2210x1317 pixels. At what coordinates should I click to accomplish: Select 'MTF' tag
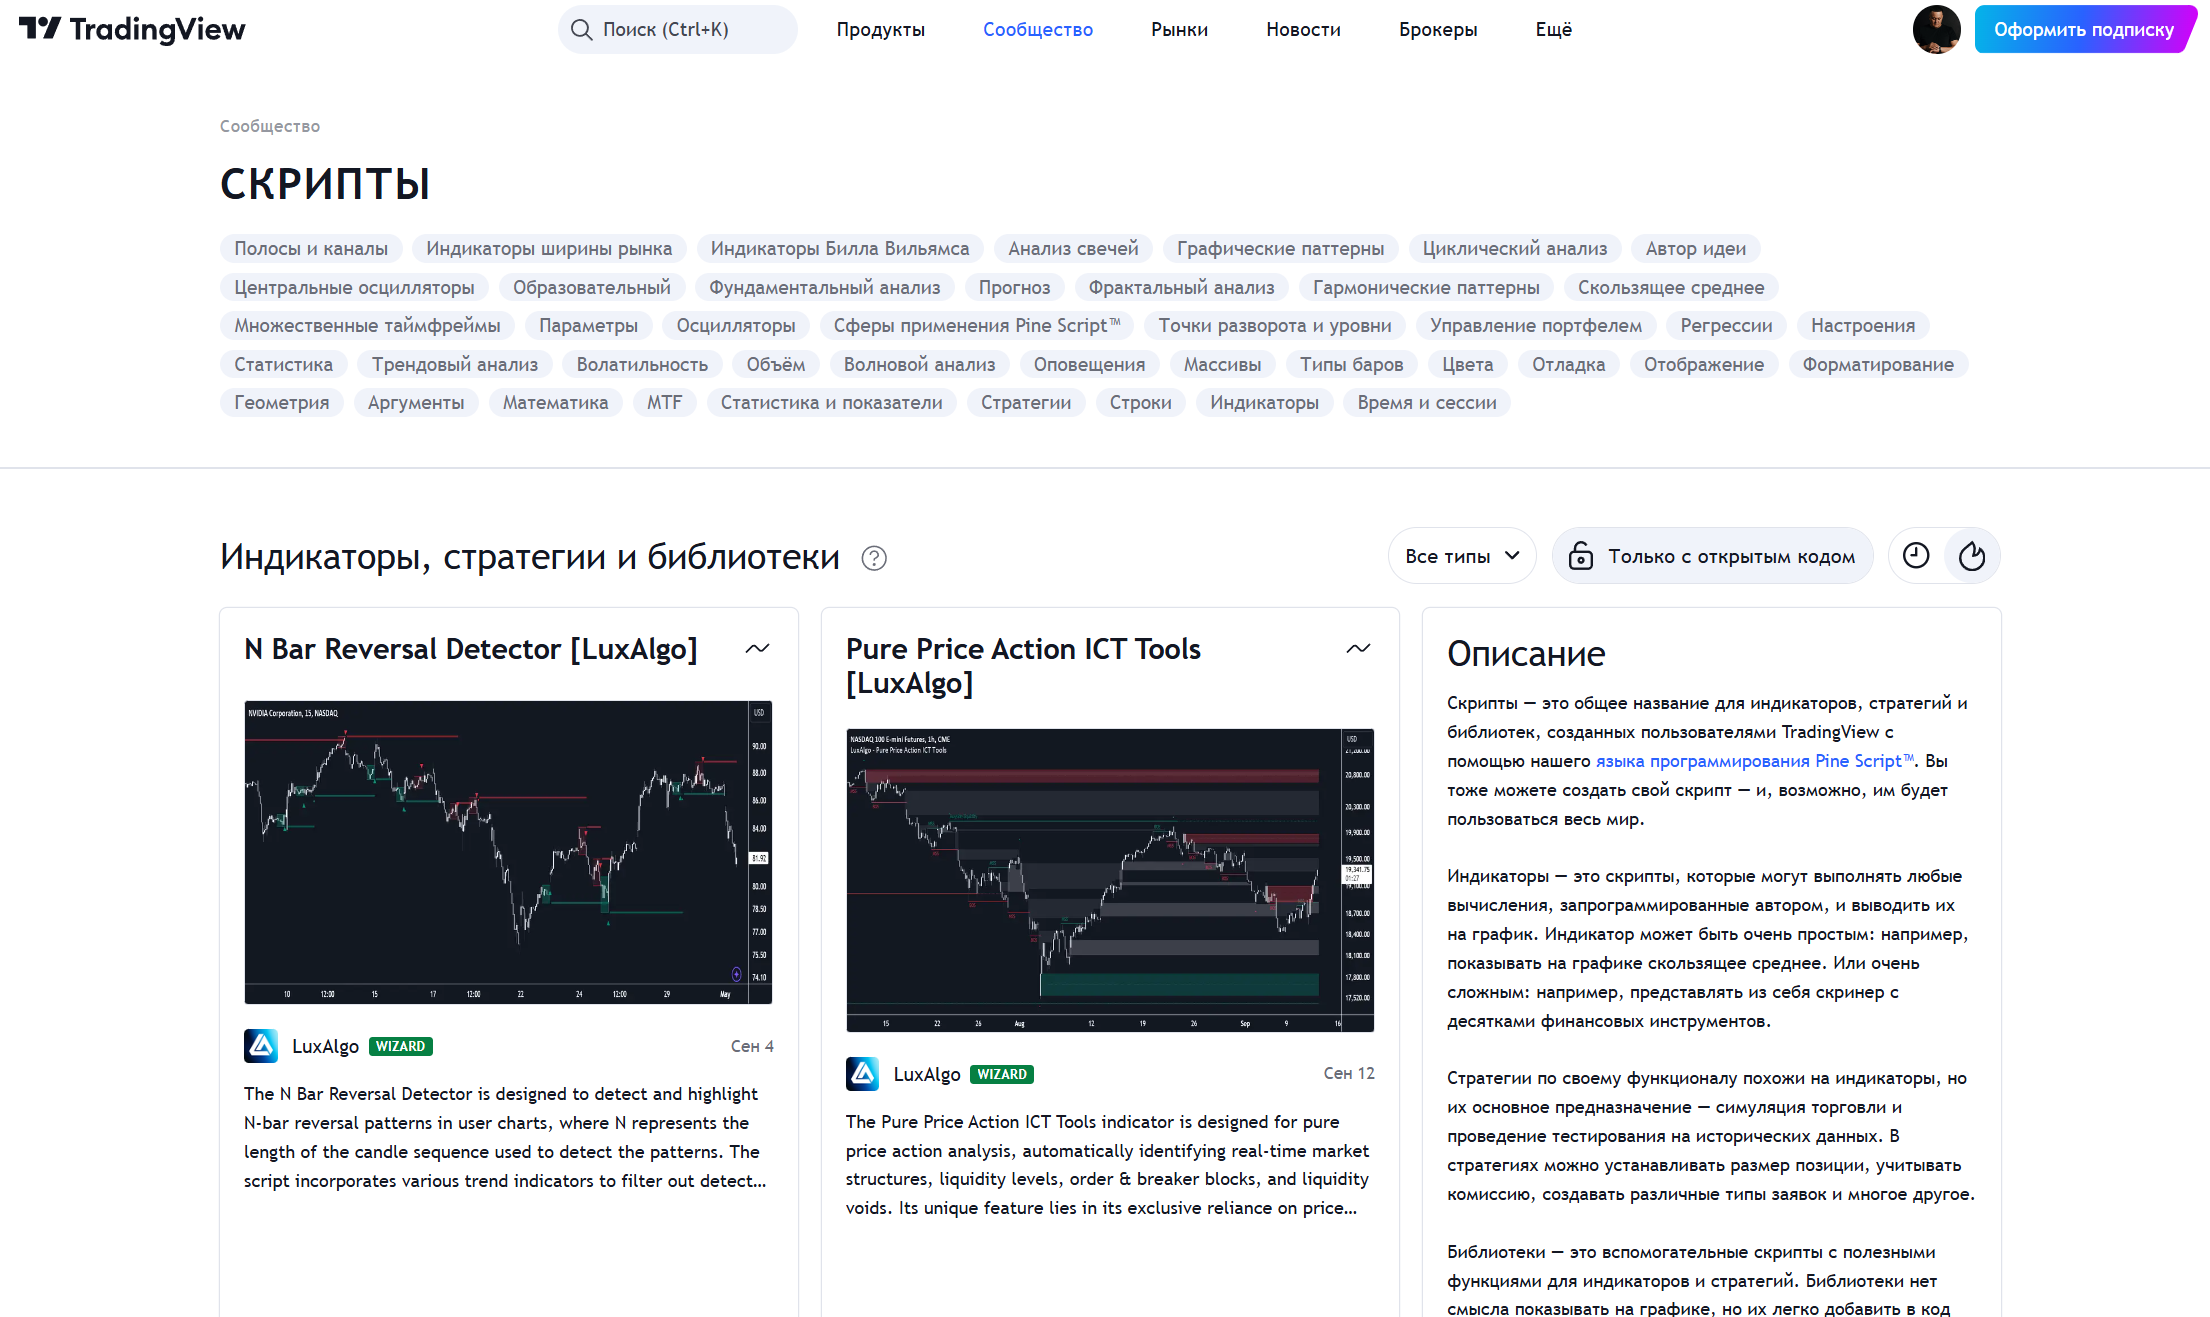(664, 403)
